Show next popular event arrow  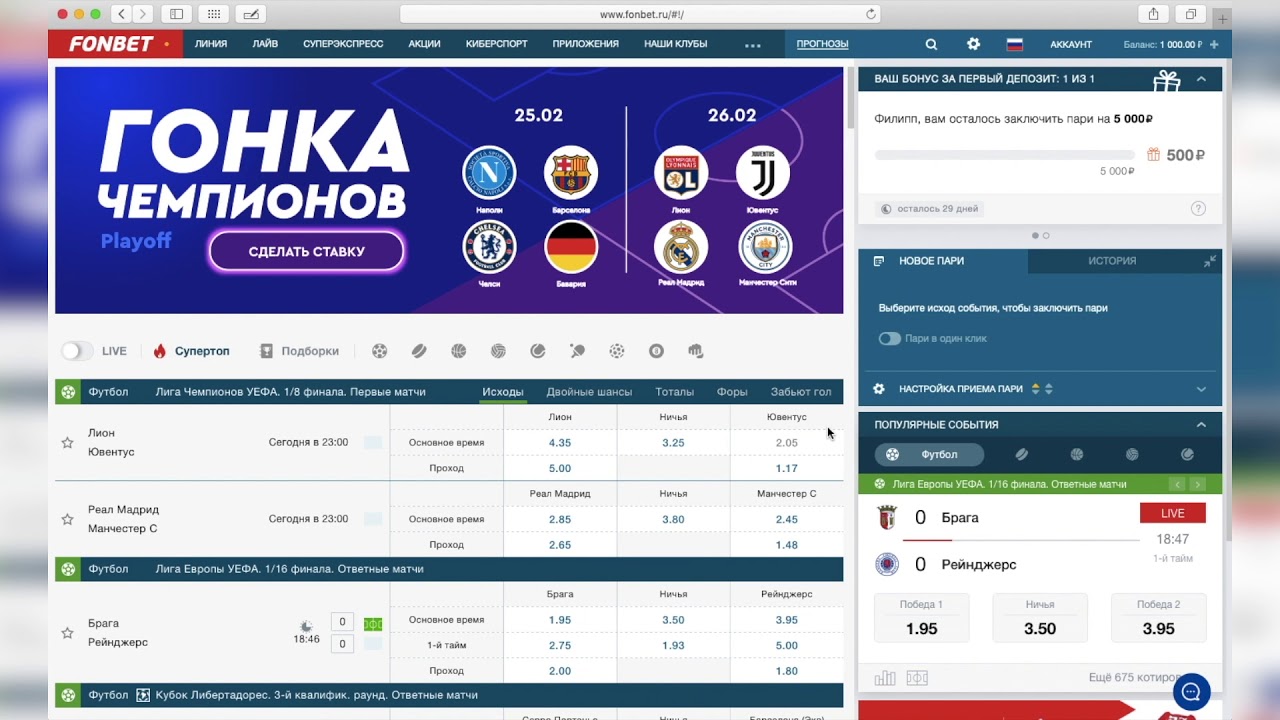[1198, 484]
